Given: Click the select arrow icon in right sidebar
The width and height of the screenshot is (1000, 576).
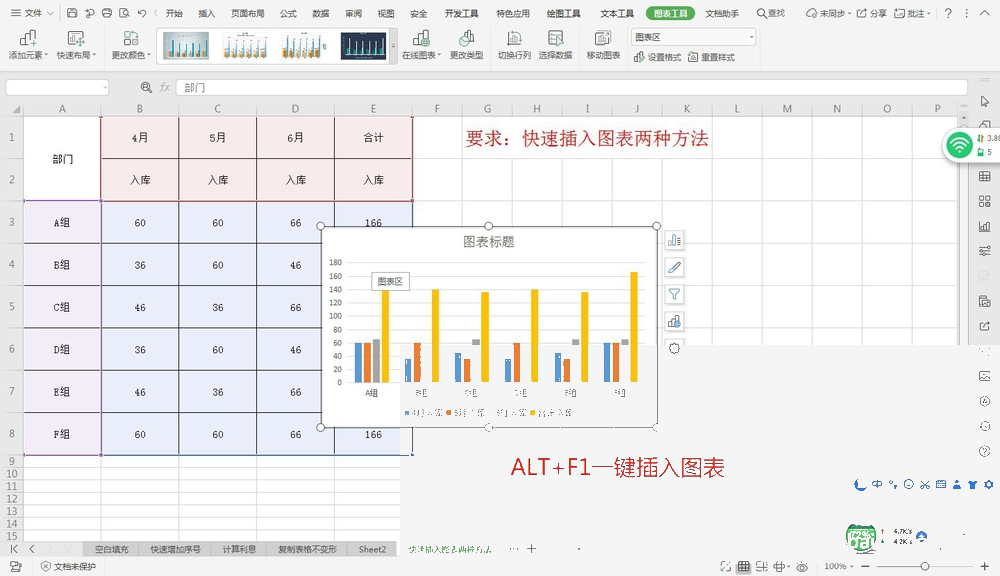Looking at the screenshot, I should tap(985, 101).
